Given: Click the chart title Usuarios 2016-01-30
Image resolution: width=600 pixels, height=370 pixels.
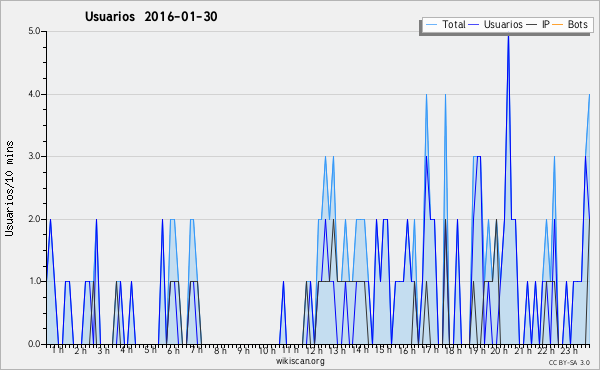Looking at the screenshot, I should pos(151,16).
